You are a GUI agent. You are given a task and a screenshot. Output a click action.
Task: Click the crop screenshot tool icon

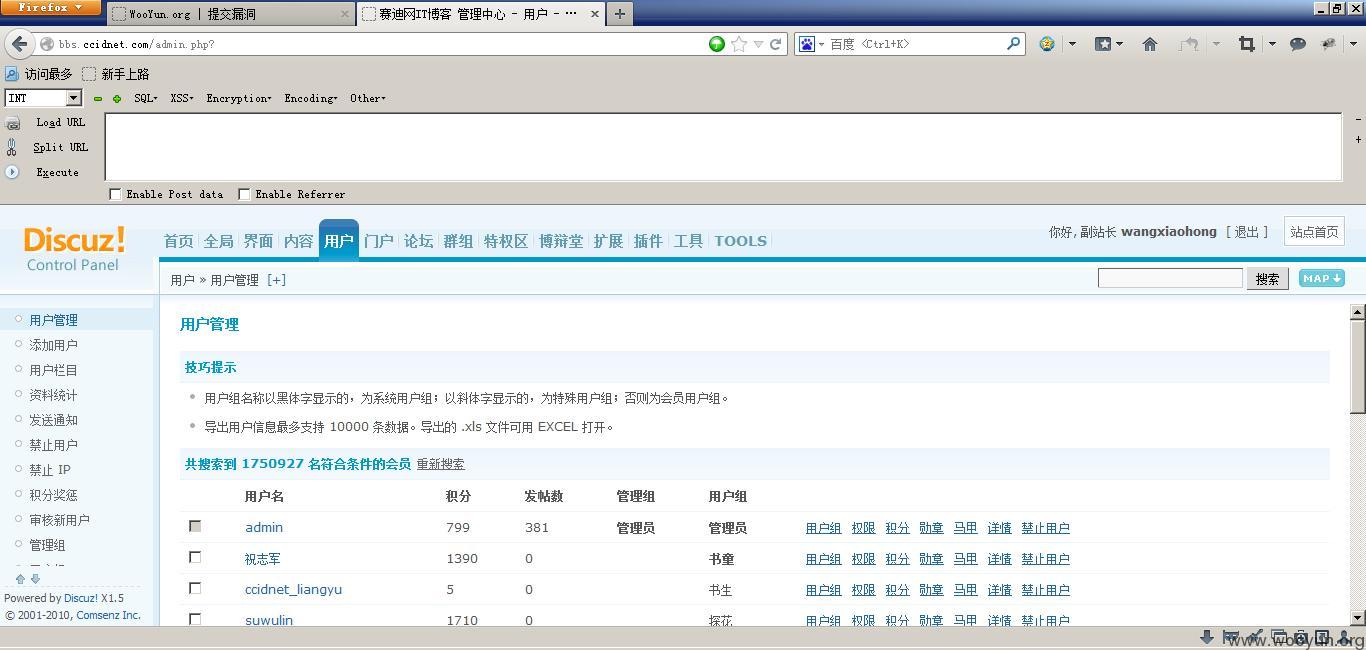pos(1246,44)
